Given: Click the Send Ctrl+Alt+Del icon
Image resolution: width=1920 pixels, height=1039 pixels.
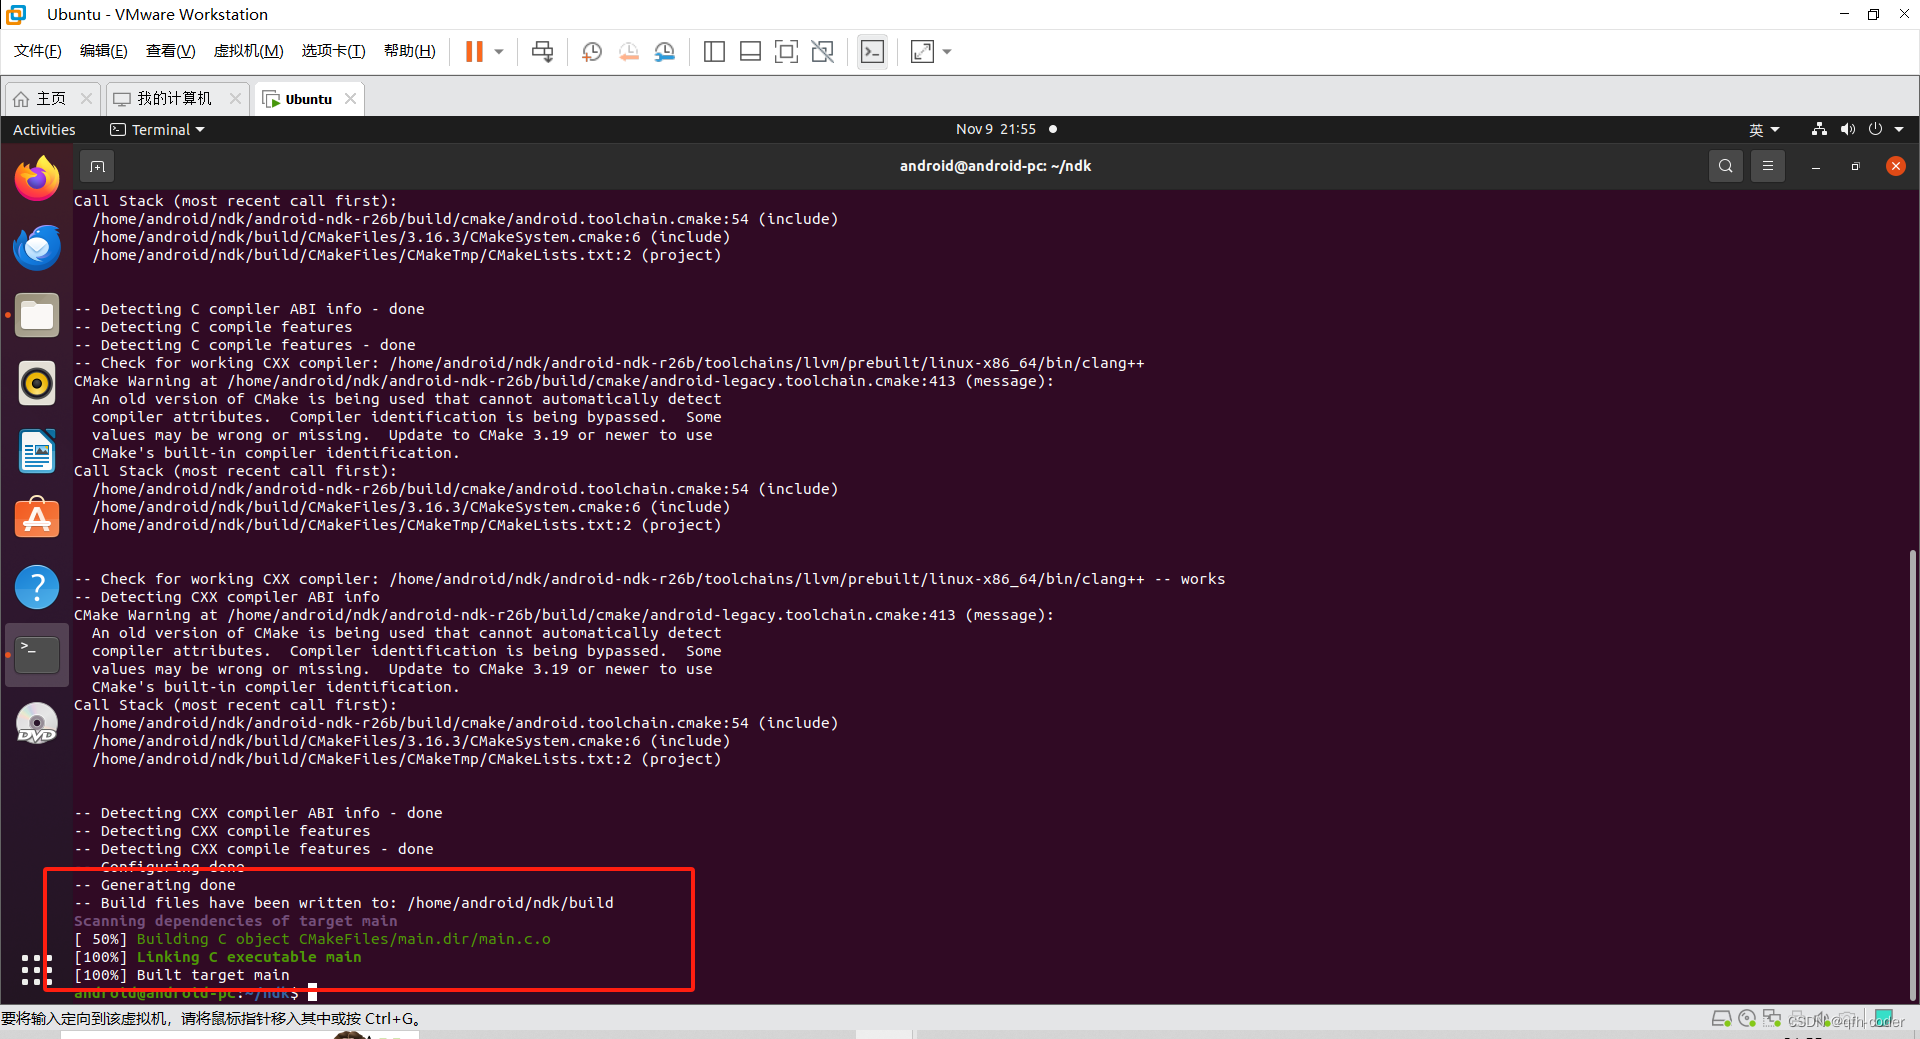Looking at the screenshot, I should tap(542, 51).
